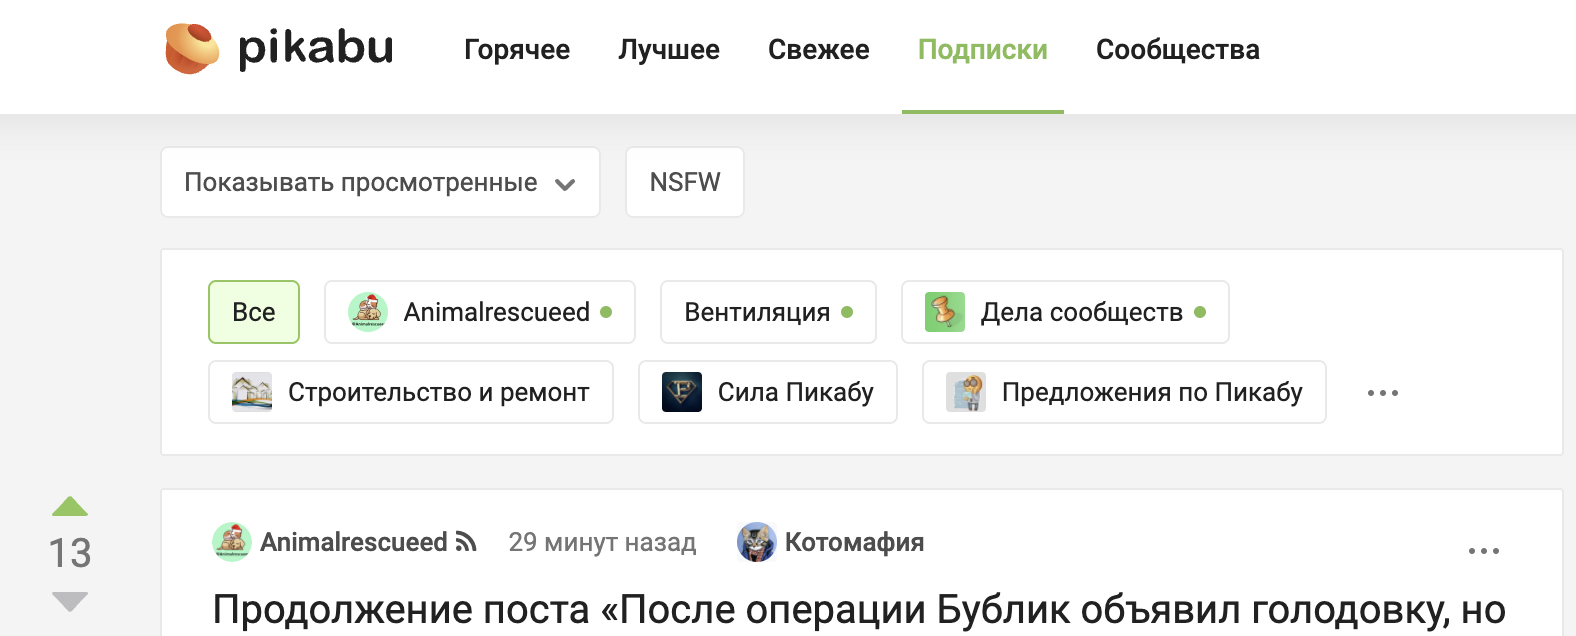1576x636 pixels.
Task: Open the post titled Продолжение поста «После операции Бублик…
Action: [x=859, y=609]
